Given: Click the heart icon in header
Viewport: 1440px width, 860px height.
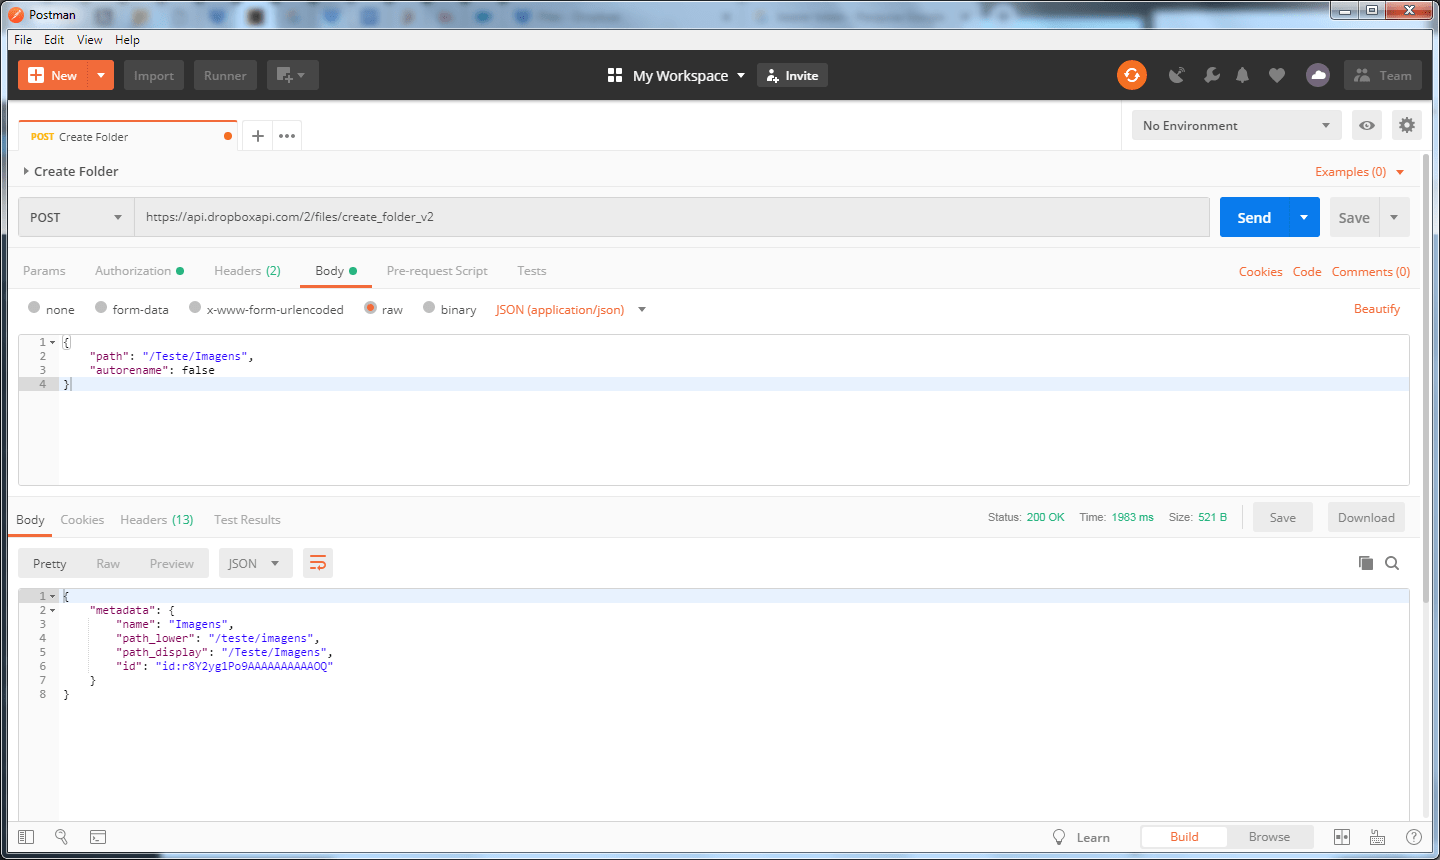Looking at the screenshot, I should point(1277,75).
